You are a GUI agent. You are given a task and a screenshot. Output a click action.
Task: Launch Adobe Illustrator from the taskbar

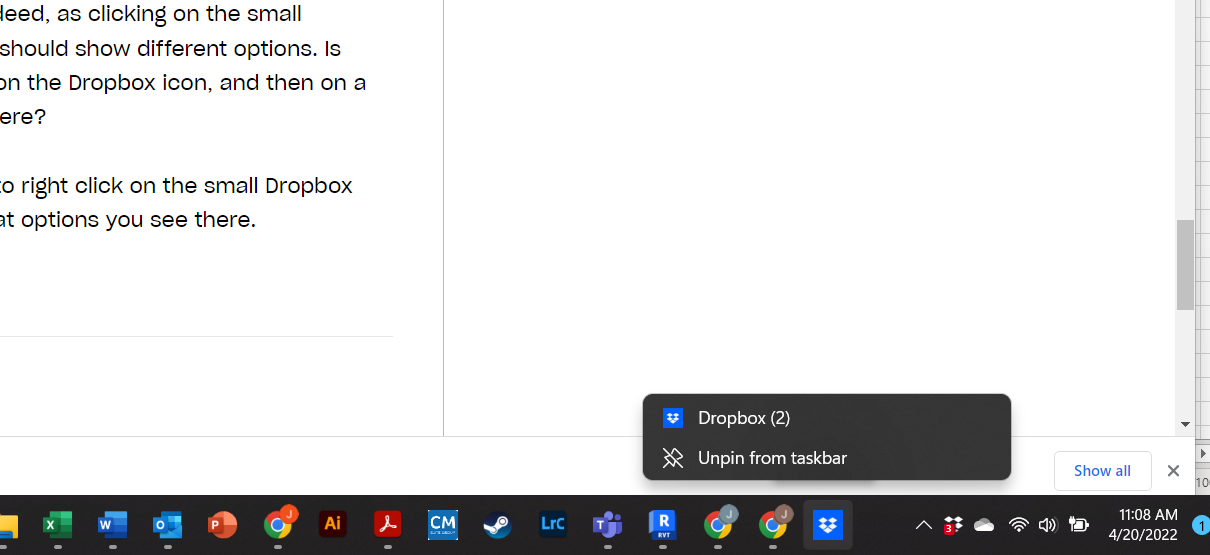(333, 523)
